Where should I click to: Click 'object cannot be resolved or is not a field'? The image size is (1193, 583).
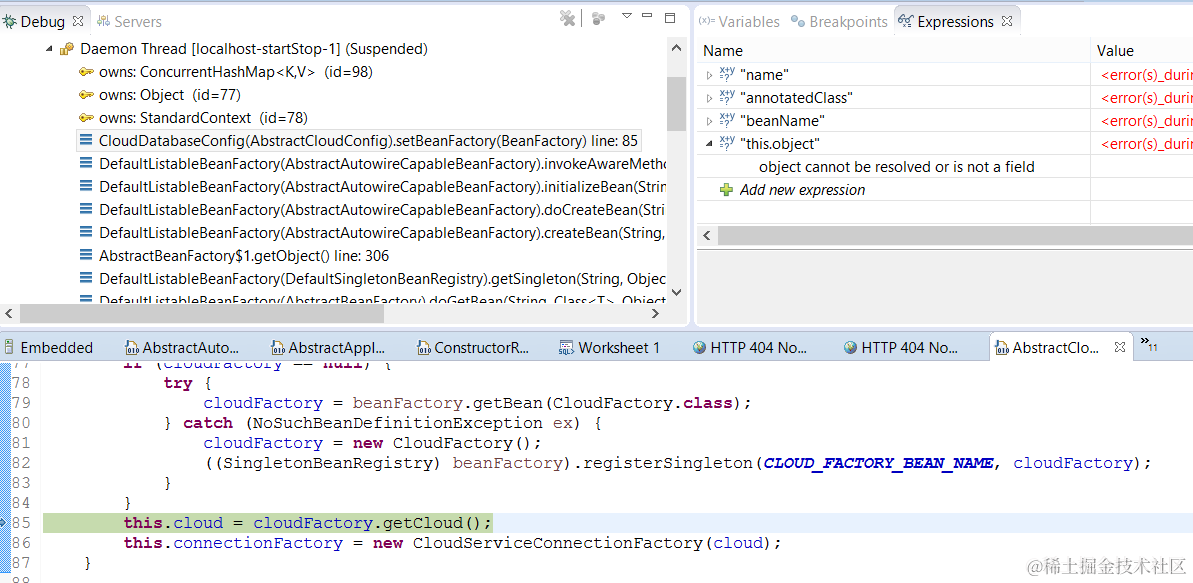[x=897, y=167]
